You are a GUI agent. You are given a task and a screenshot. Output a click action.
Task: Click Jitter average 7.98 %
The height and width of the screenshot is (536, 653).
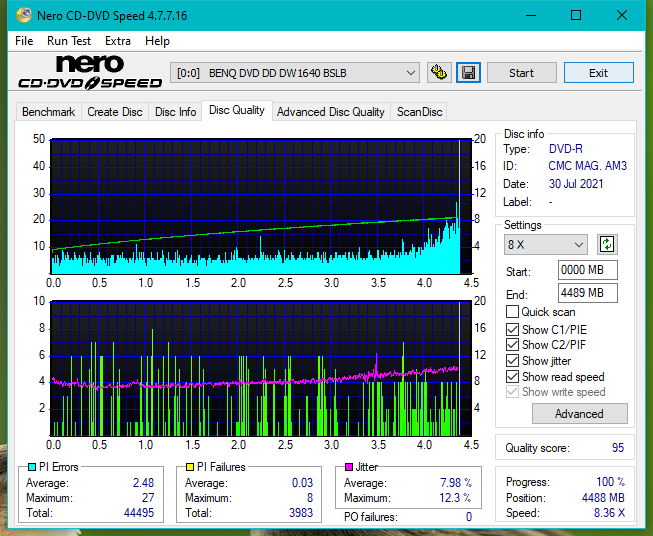(x=456, y=483)
